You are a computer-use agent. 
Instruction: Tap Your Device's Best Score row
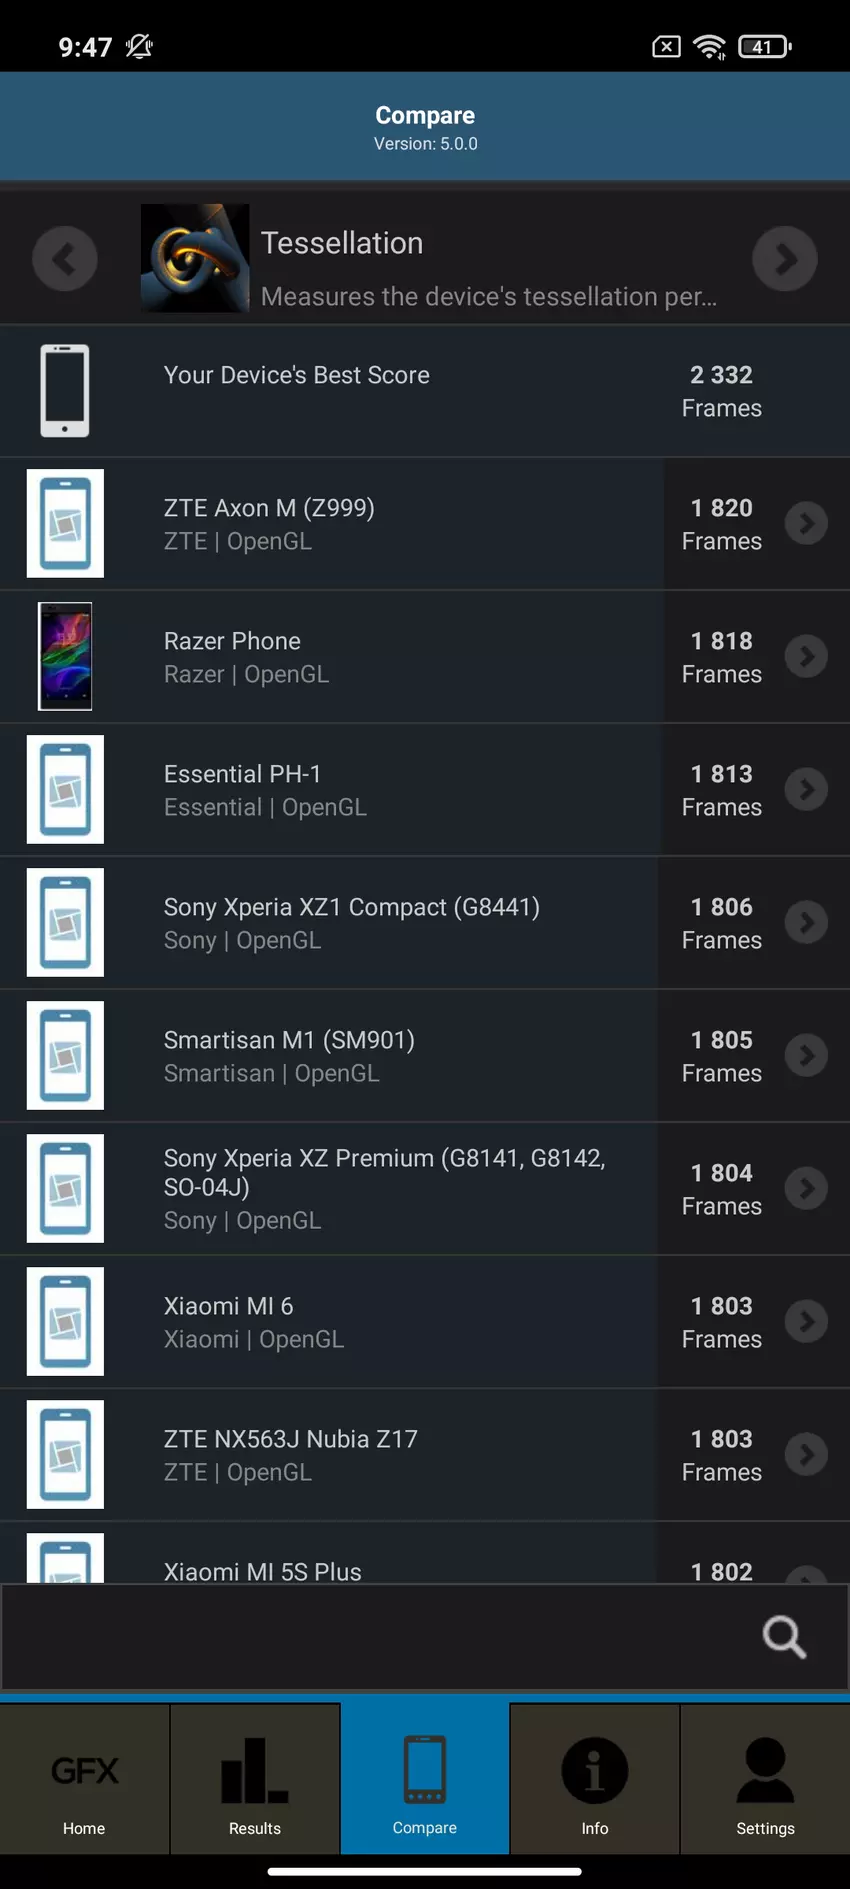pos(400,390)
